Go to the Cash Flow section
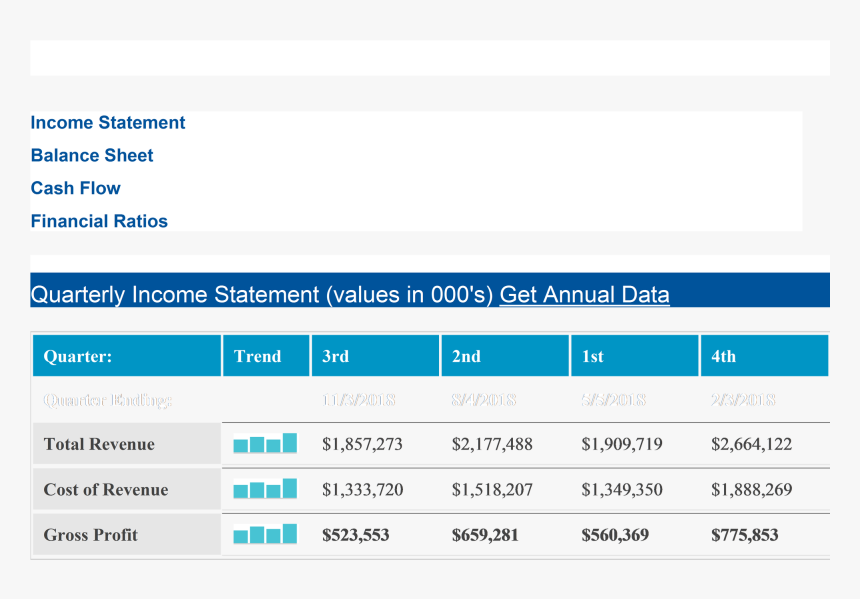This screenshot has width=860, height=599. pos(76,189)
